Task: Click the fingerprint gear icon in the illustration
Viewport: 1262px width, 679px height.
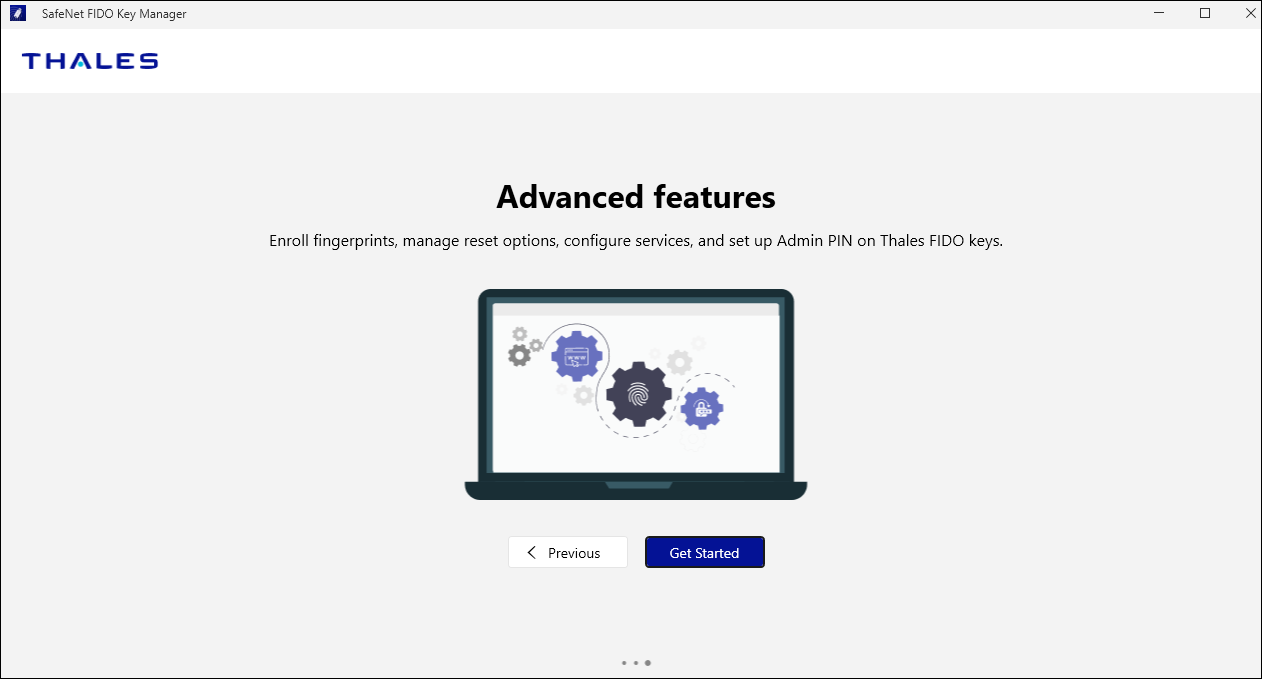Action: pos(638,396)
